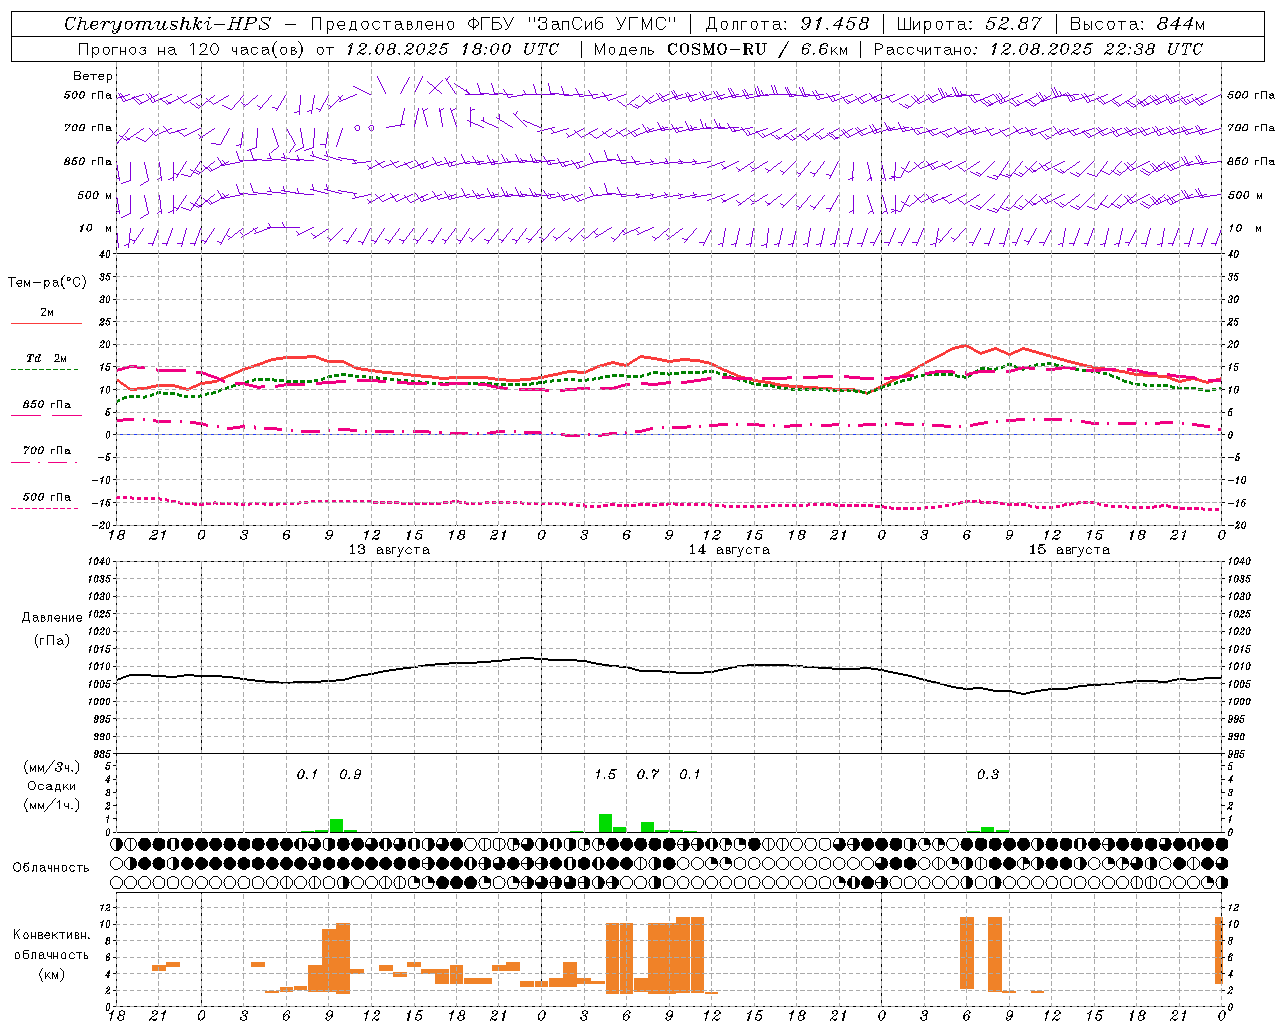
Task: Click the '(гПа)' unit under Давление
Action: click(x=52, y=640)
